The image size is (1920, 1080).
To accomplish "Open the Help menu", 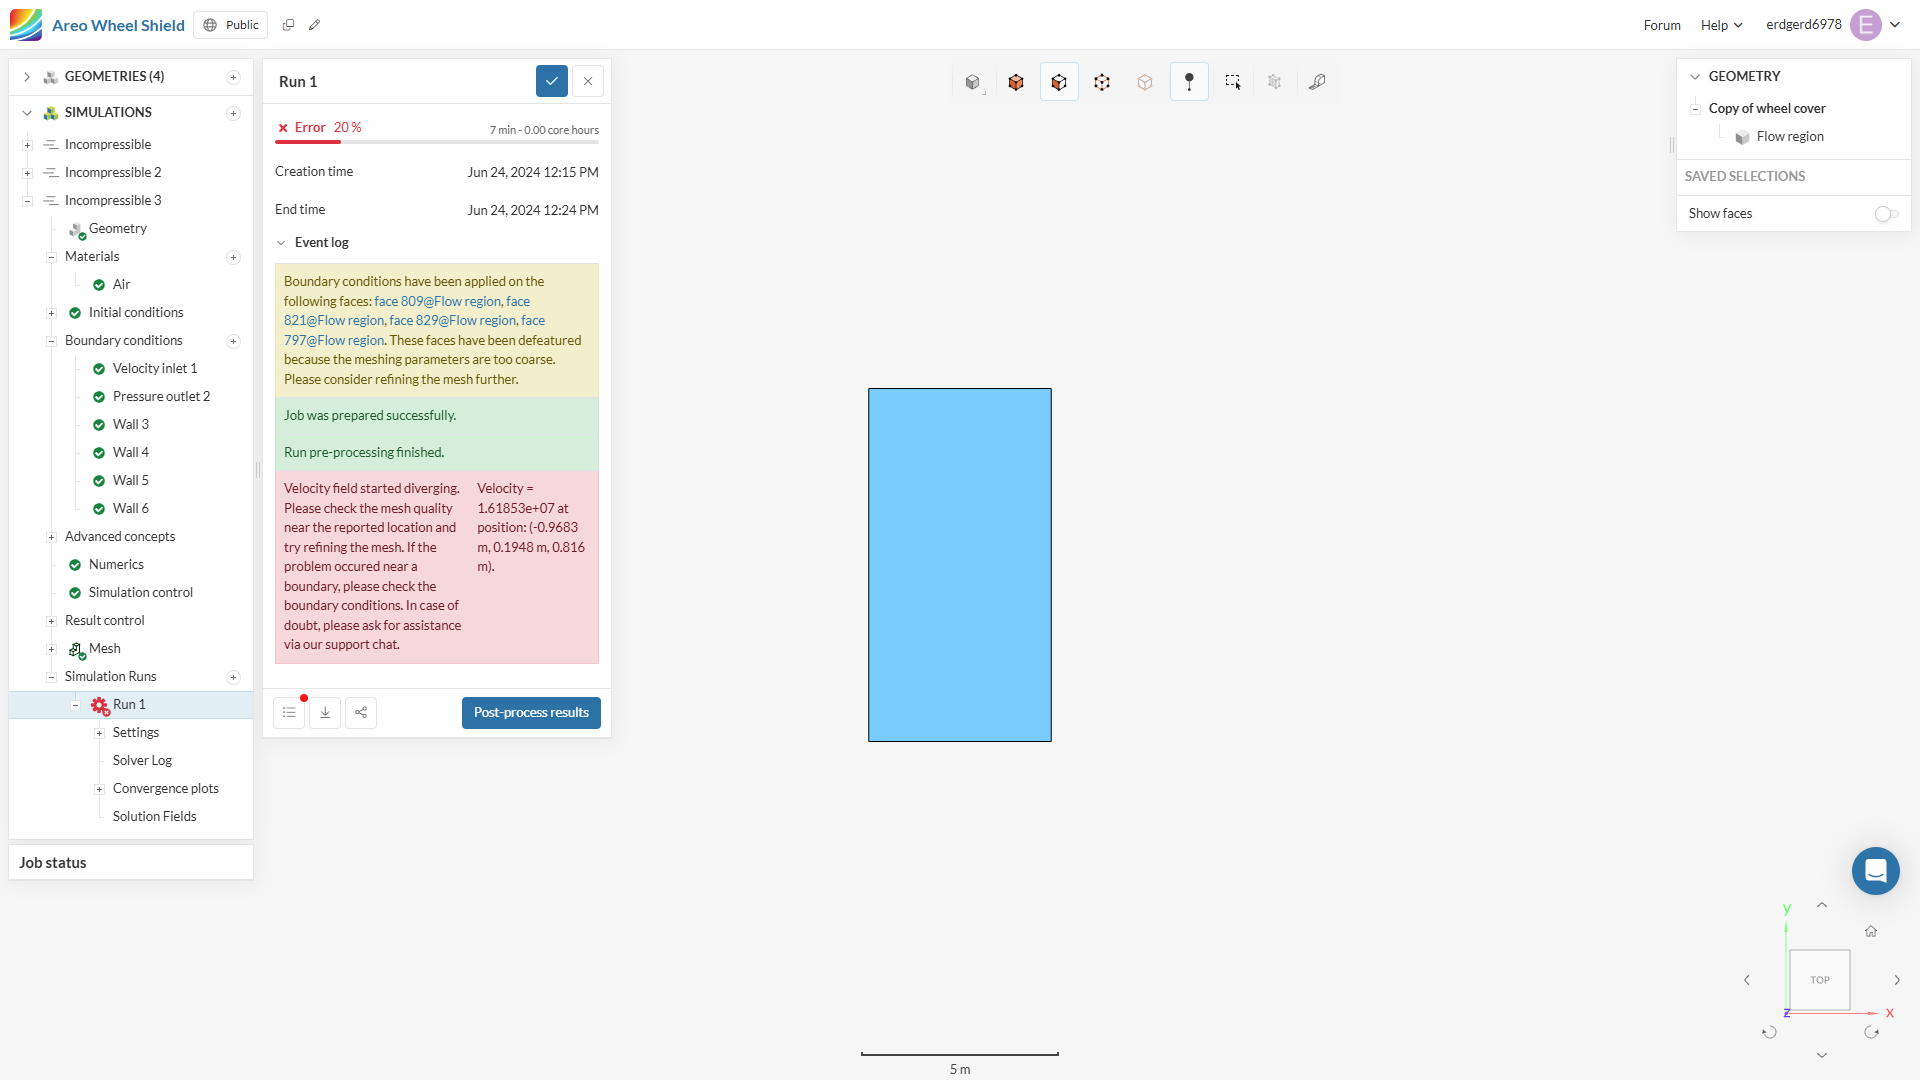I will click(1721, 25).
